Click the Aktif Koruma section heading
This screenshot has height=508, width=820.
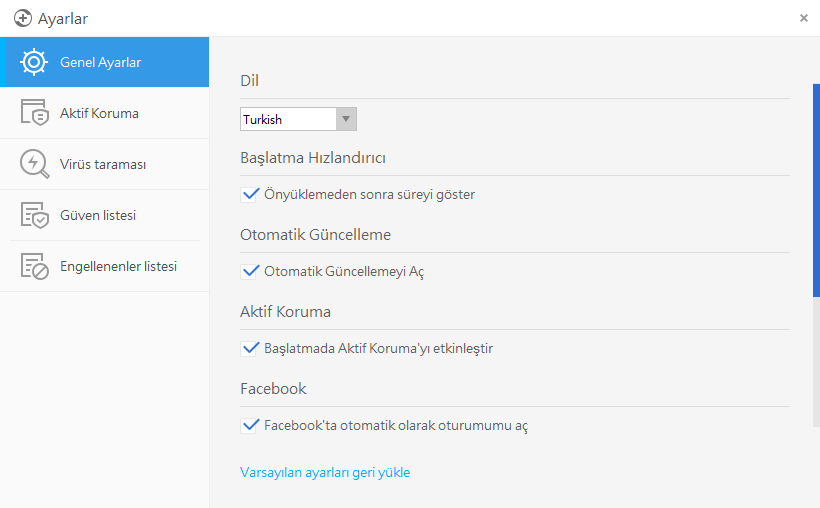pos(285,312)
